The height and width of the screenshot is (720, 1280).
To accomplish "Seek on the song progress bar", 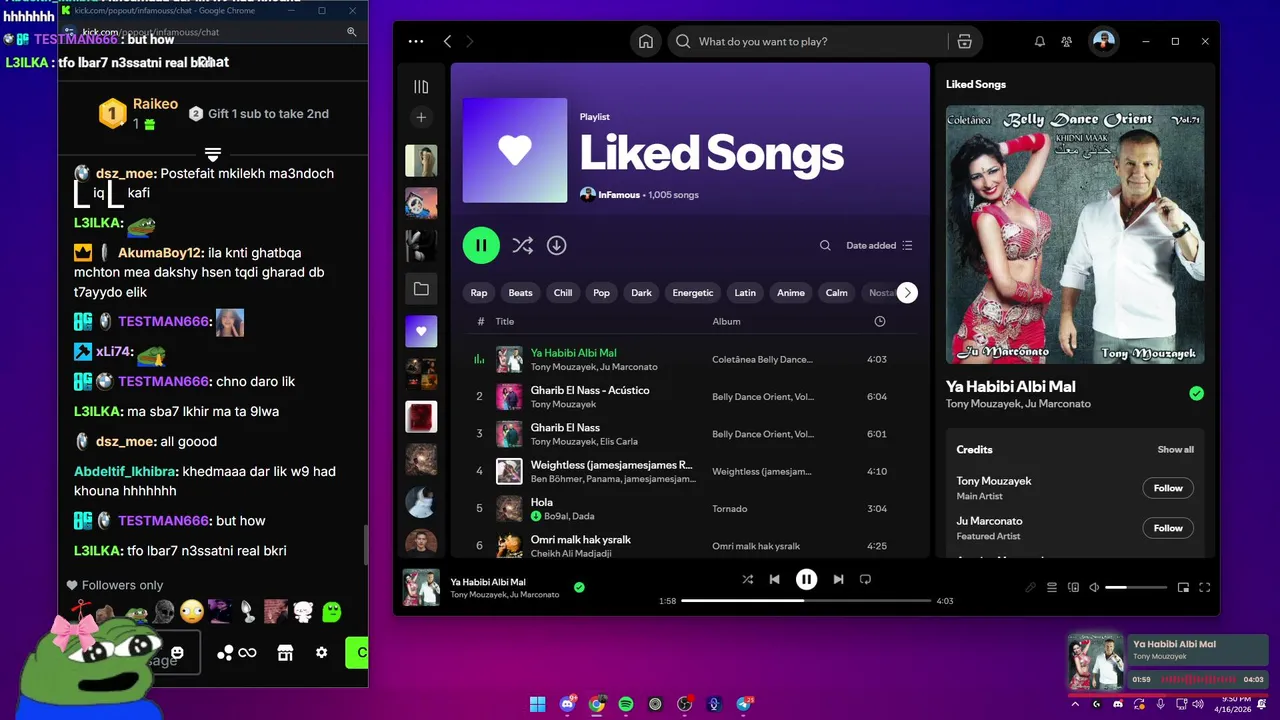I will 806,601.
